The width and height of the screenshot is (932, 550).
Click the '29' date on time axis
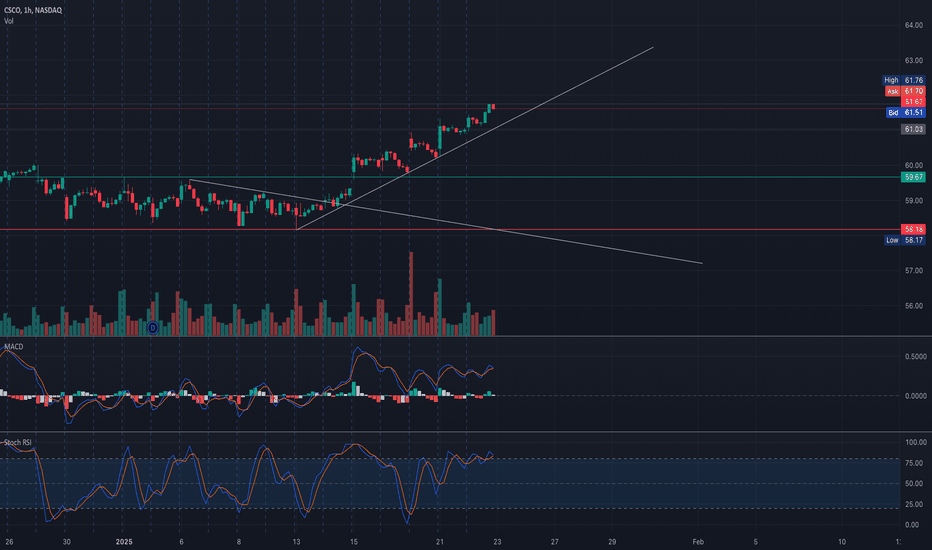[x=612, y=542]
